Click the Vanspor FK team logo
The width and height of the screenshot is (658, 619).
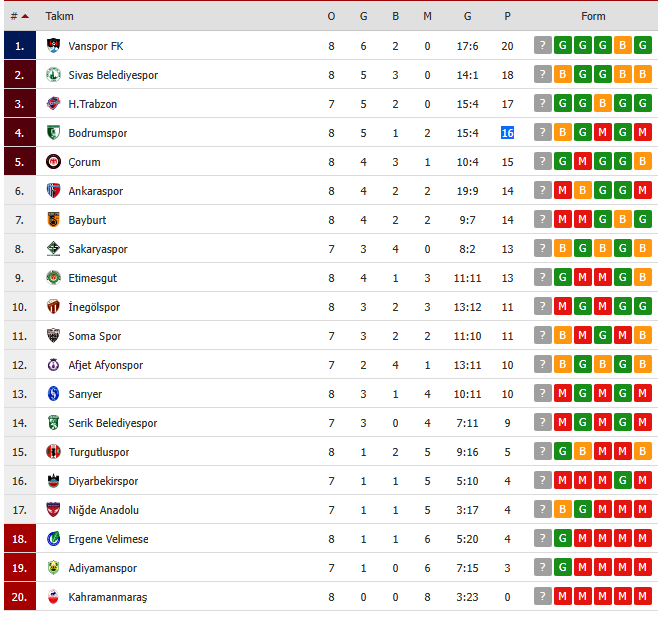pyautogui.click(x=54, y=46)
